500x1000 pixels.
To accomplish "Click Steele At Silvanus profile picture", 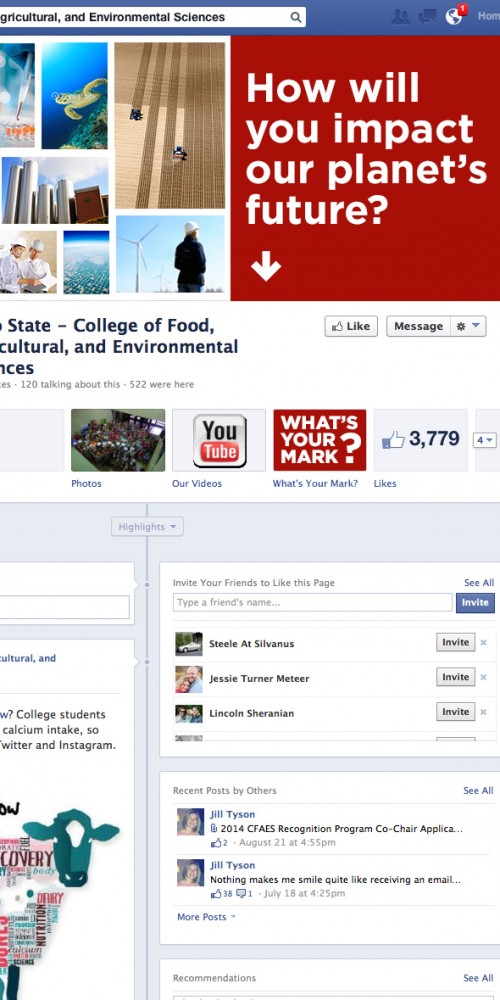I will (189, 644).
